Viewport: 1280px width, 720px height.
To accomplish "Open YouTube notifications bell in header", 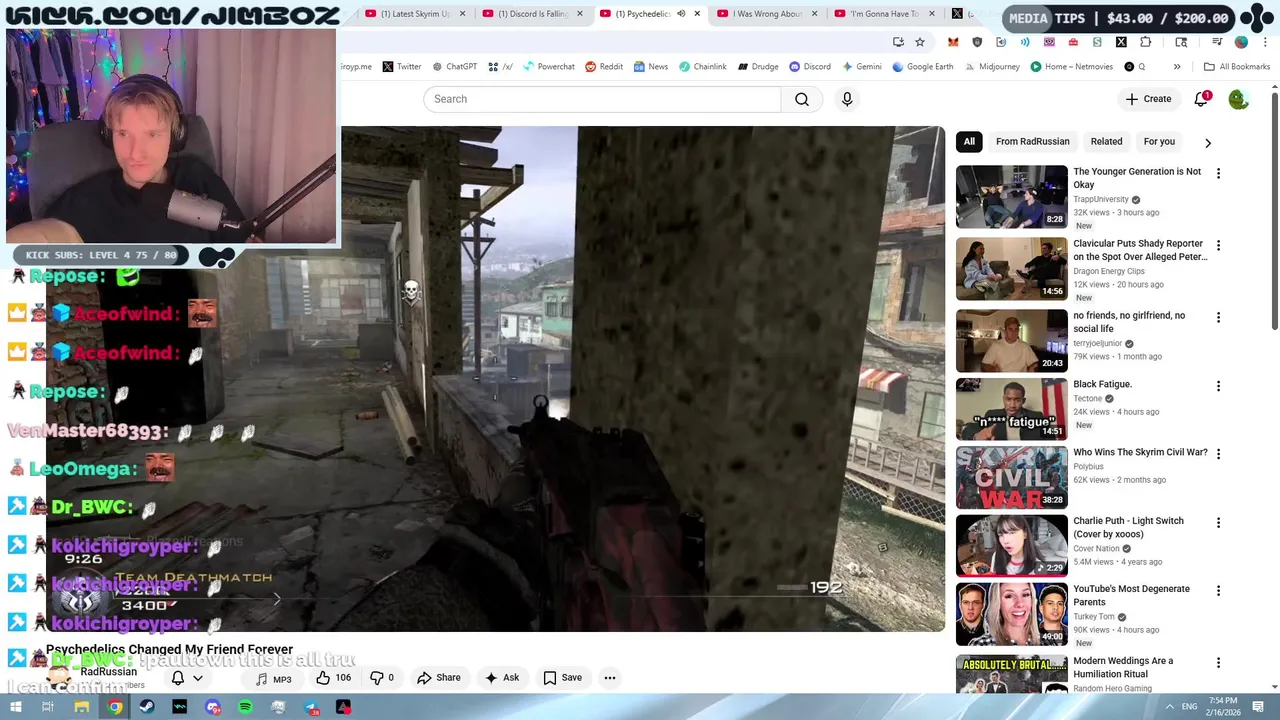I will pyautogui.click(x=1202, y=99).
